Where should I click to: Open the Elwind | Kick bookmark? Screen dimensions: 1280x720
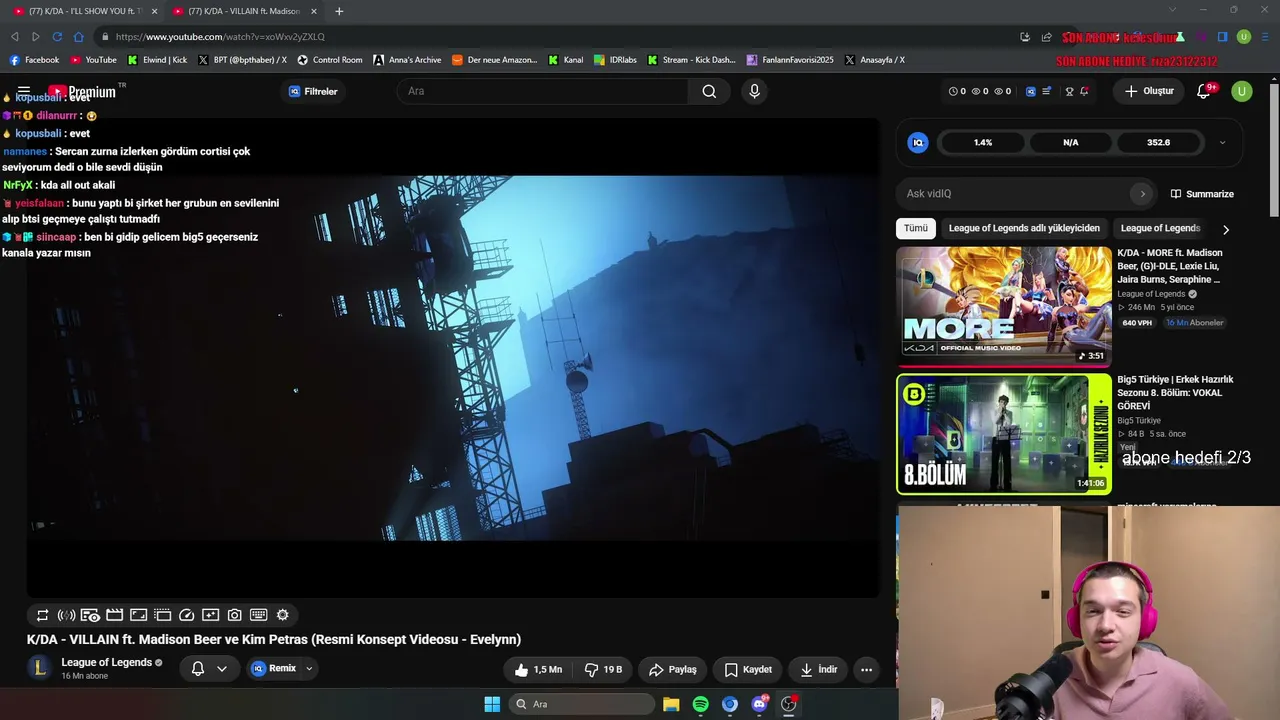[x=157, y=60]
